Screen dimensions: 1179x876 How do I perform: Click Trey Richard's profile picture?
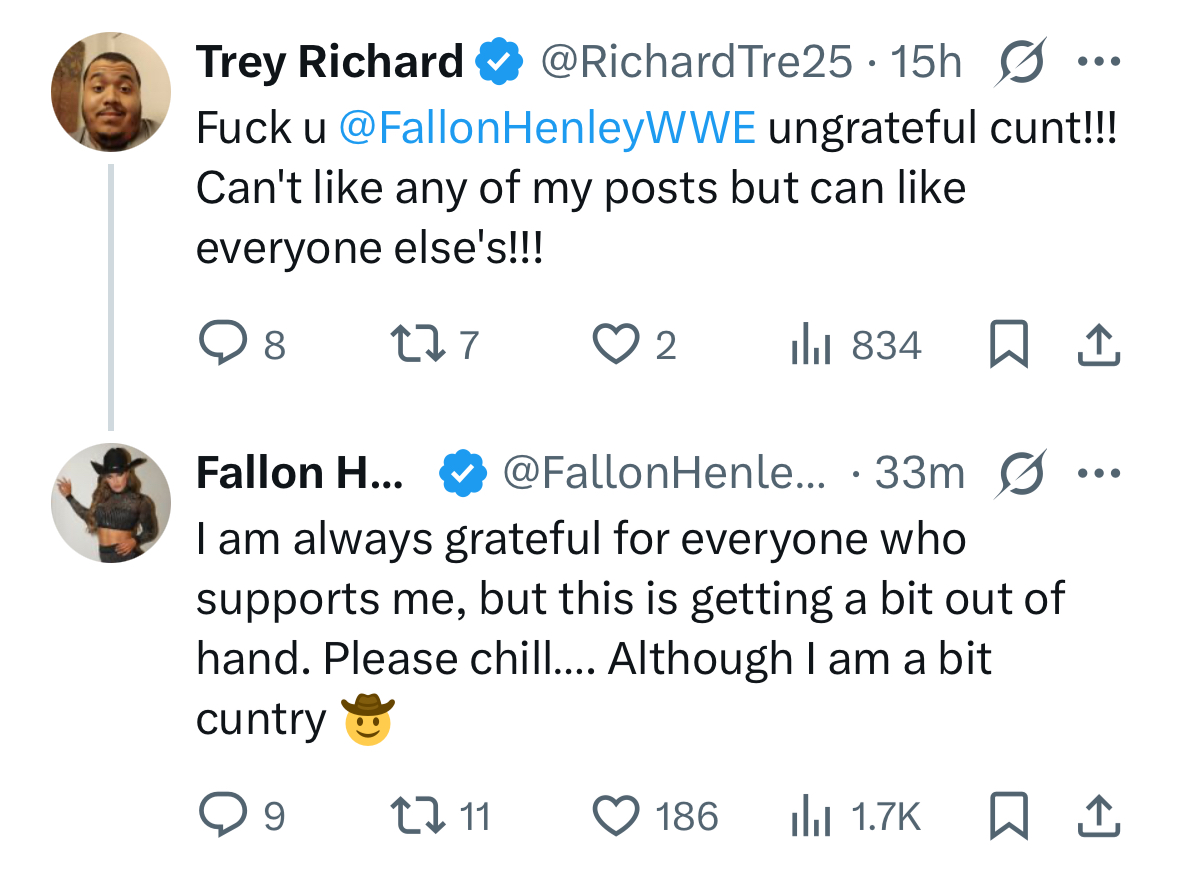[x=111, y=92]
